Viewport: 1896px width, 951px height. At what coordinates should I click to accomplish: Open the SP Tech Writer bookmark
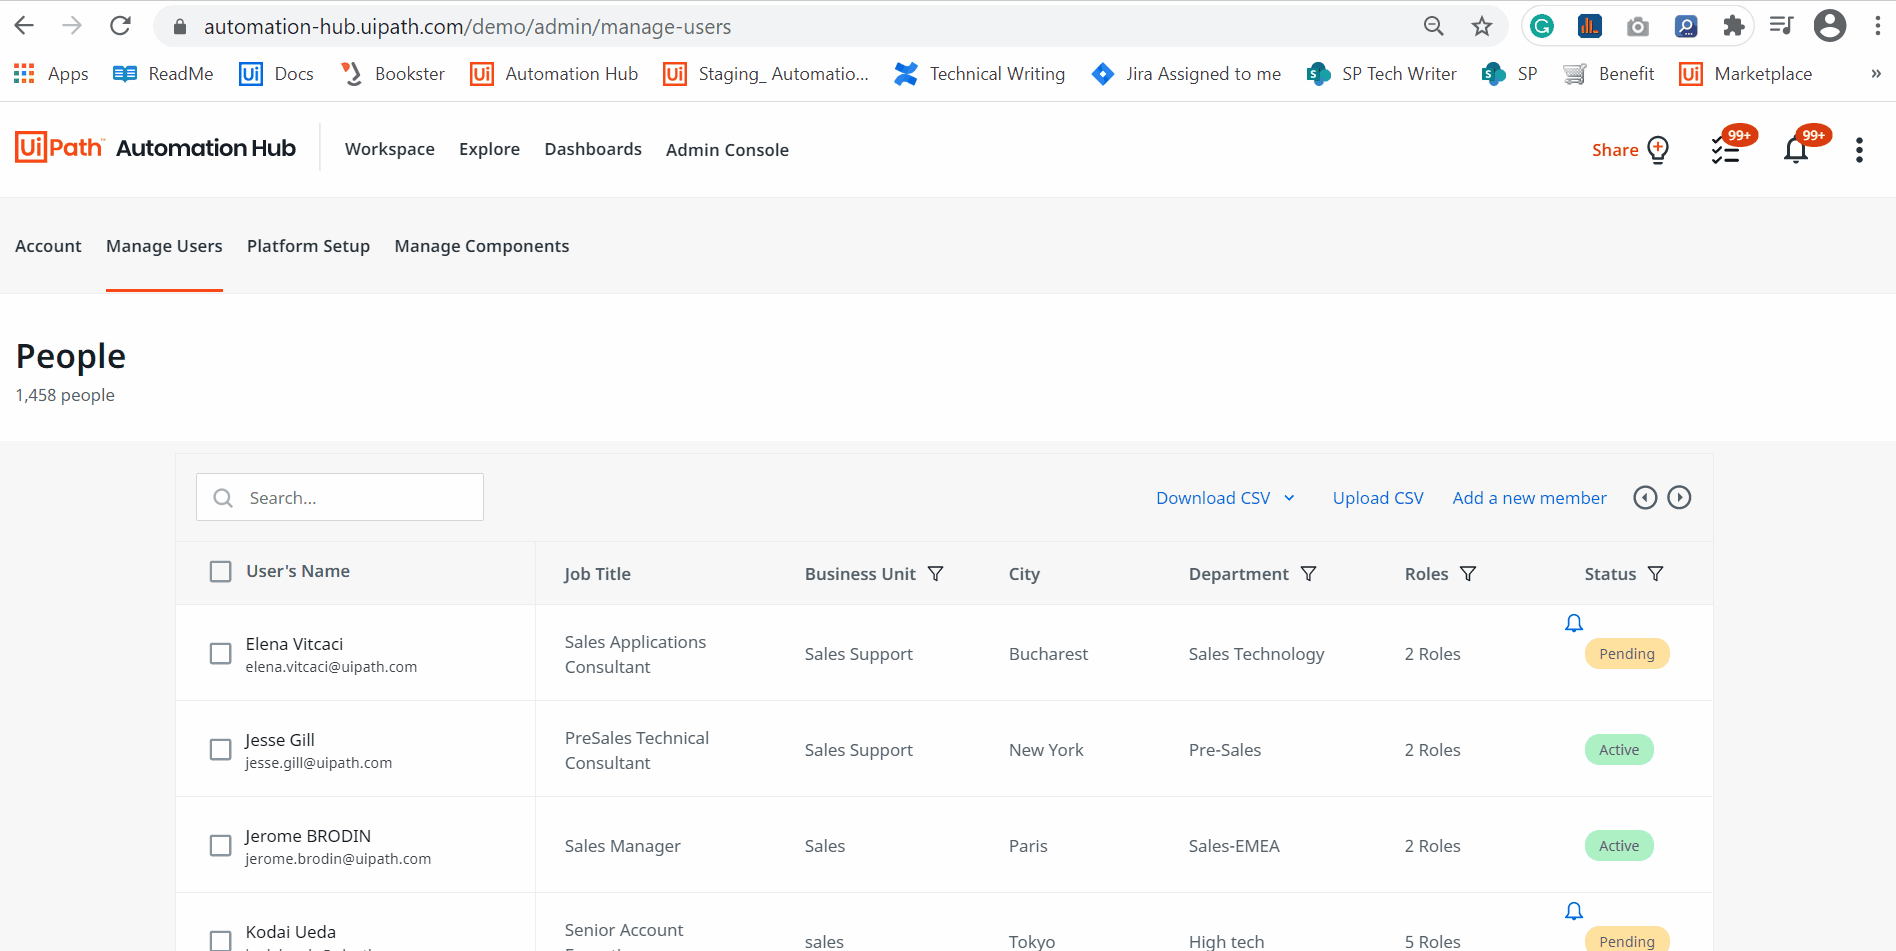[1381, 74]
